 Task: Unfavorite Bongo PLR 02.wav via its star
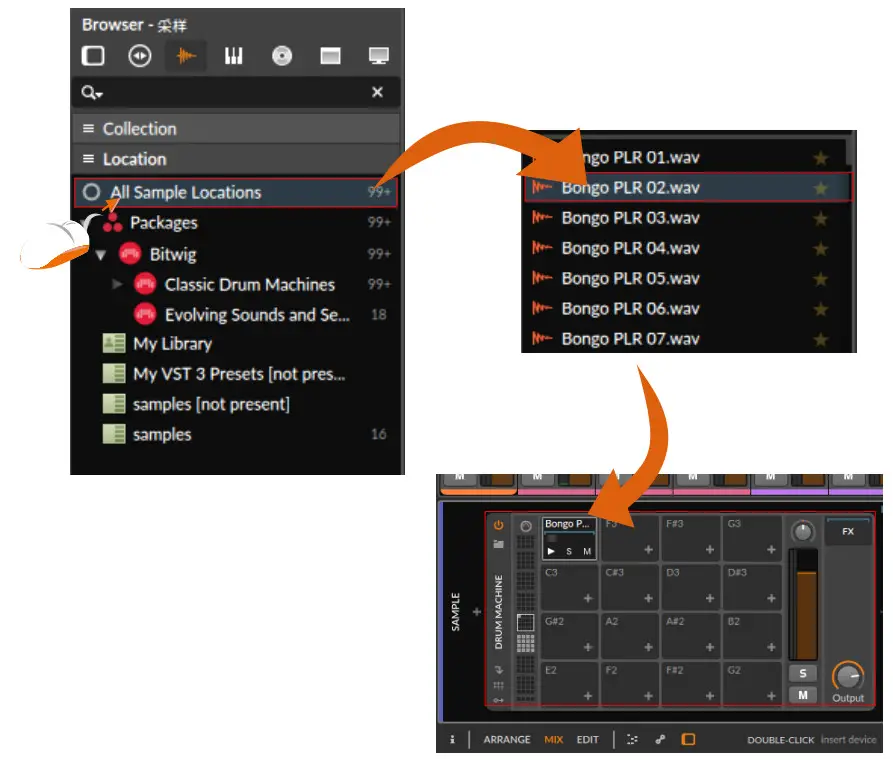(x=820, y=187)
